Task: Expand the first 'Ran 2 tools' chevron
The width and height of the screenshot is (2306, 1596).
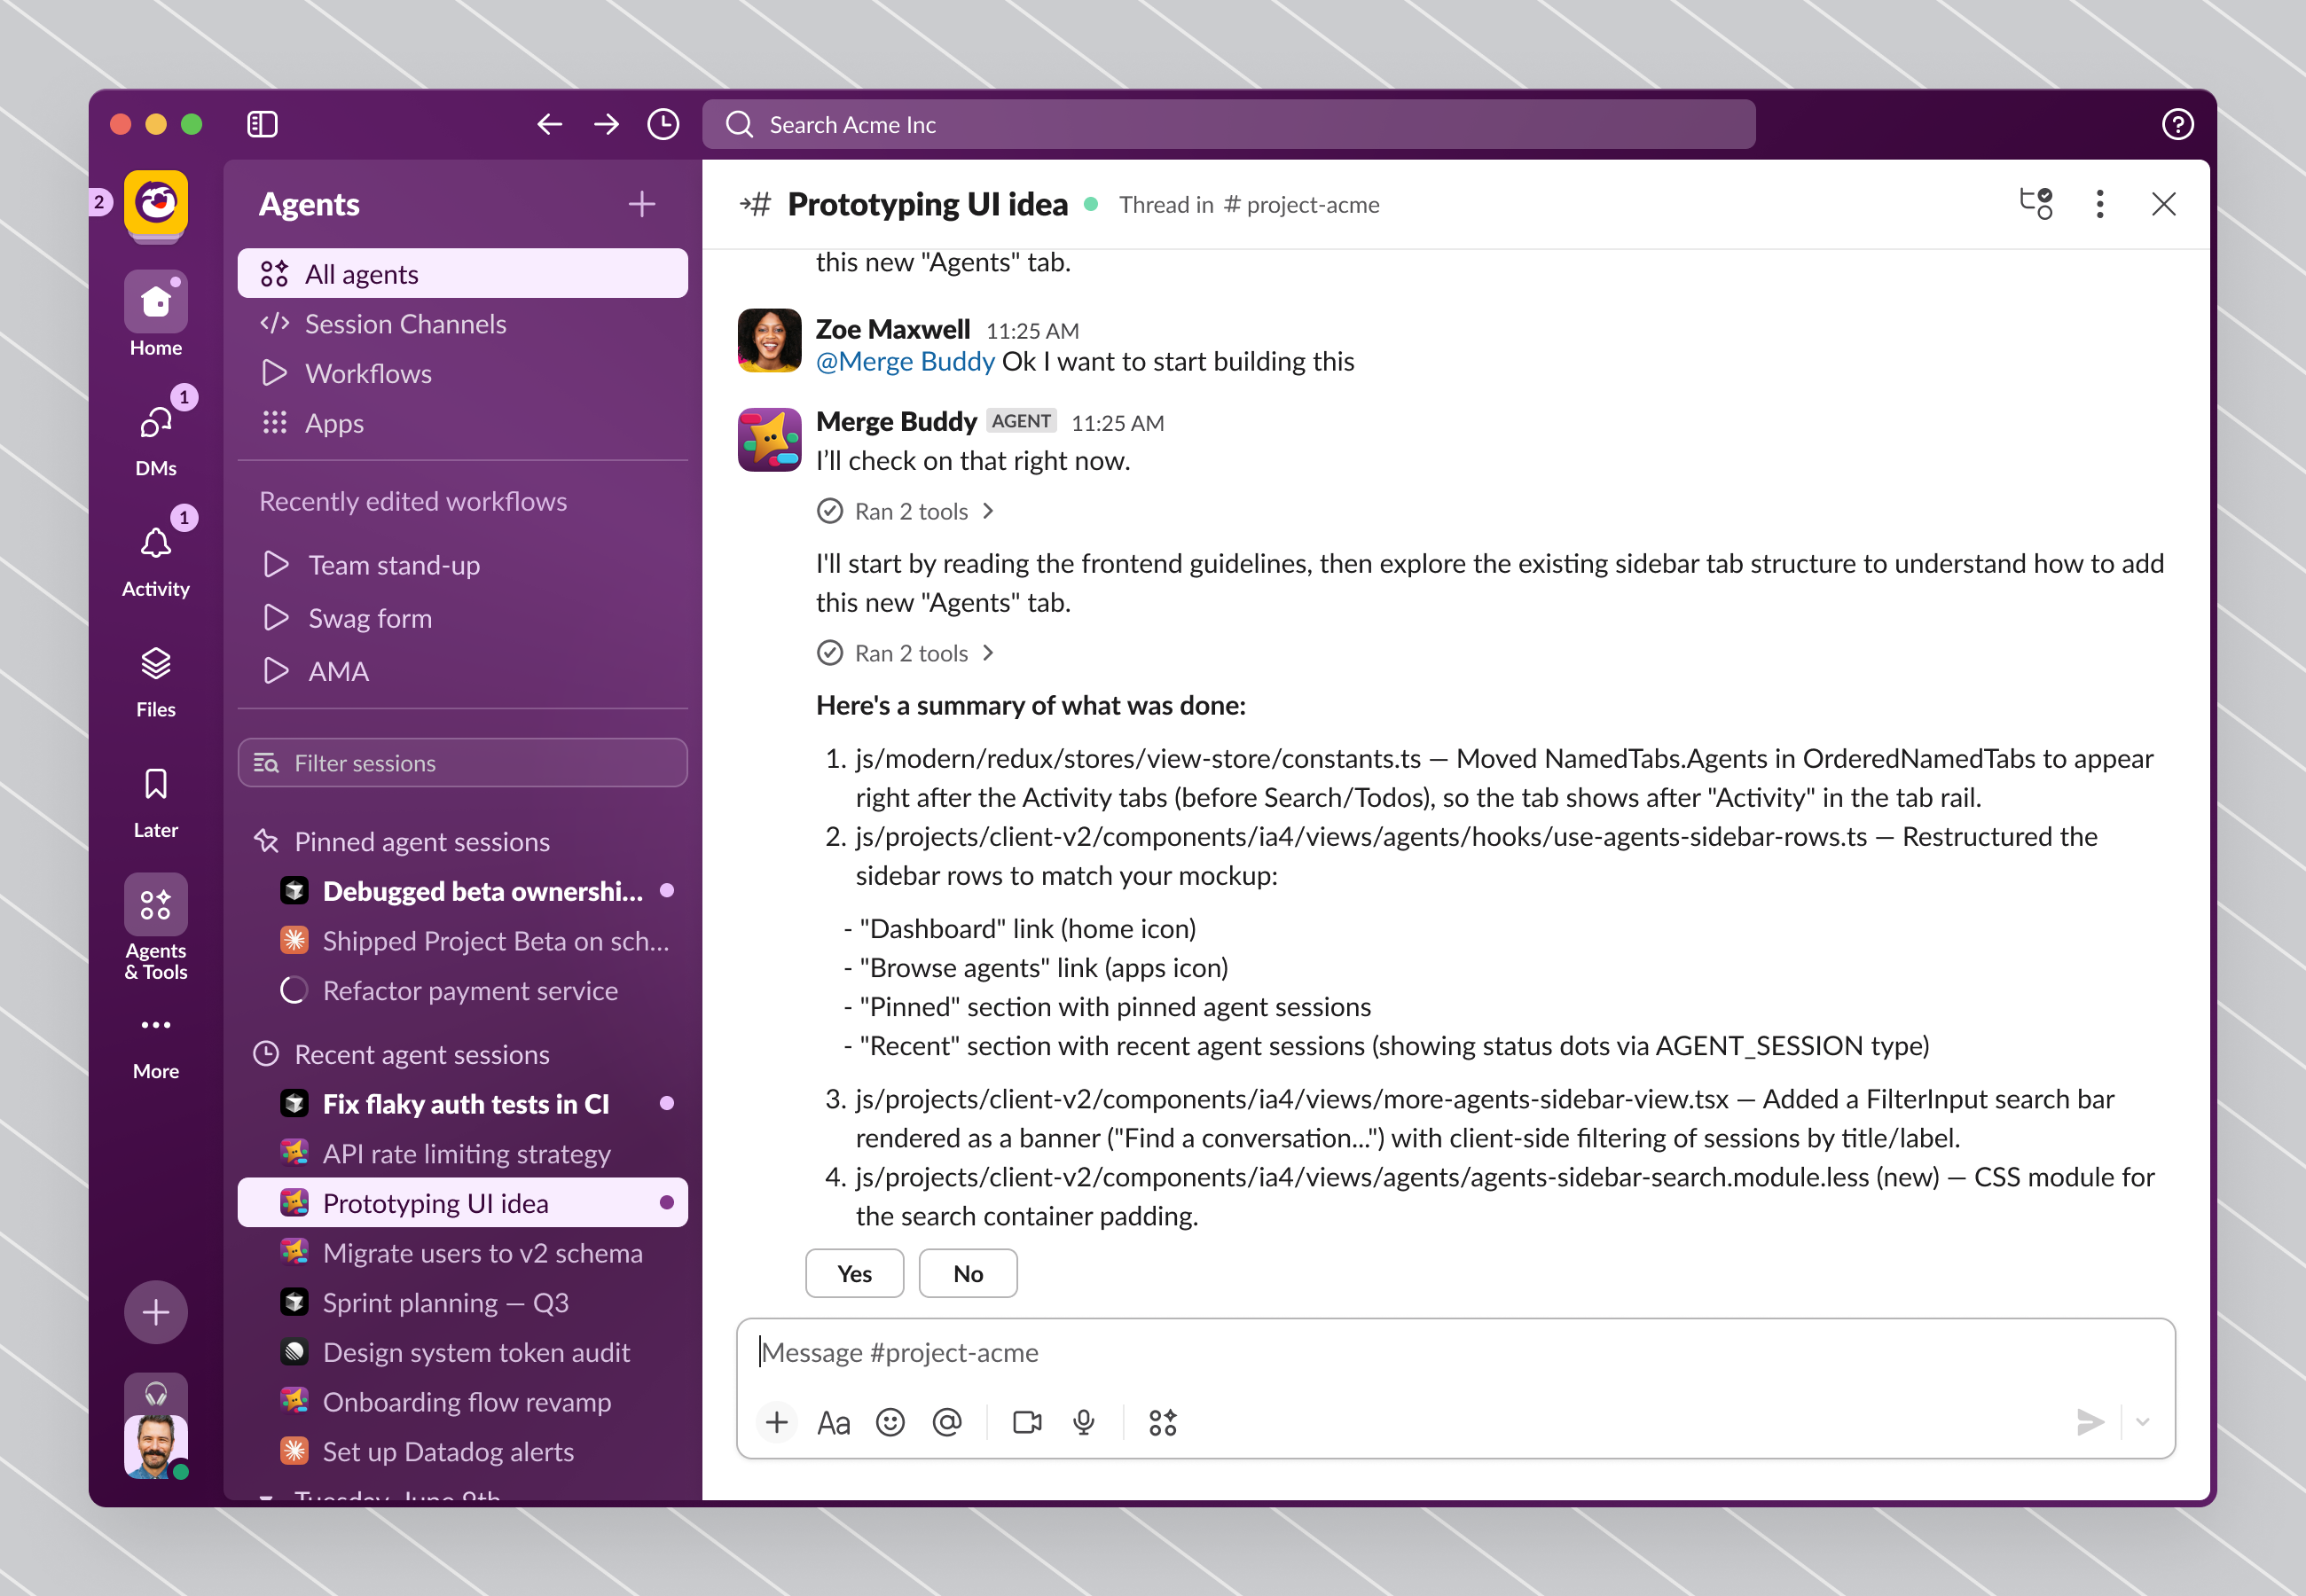Action: [988, 511]
